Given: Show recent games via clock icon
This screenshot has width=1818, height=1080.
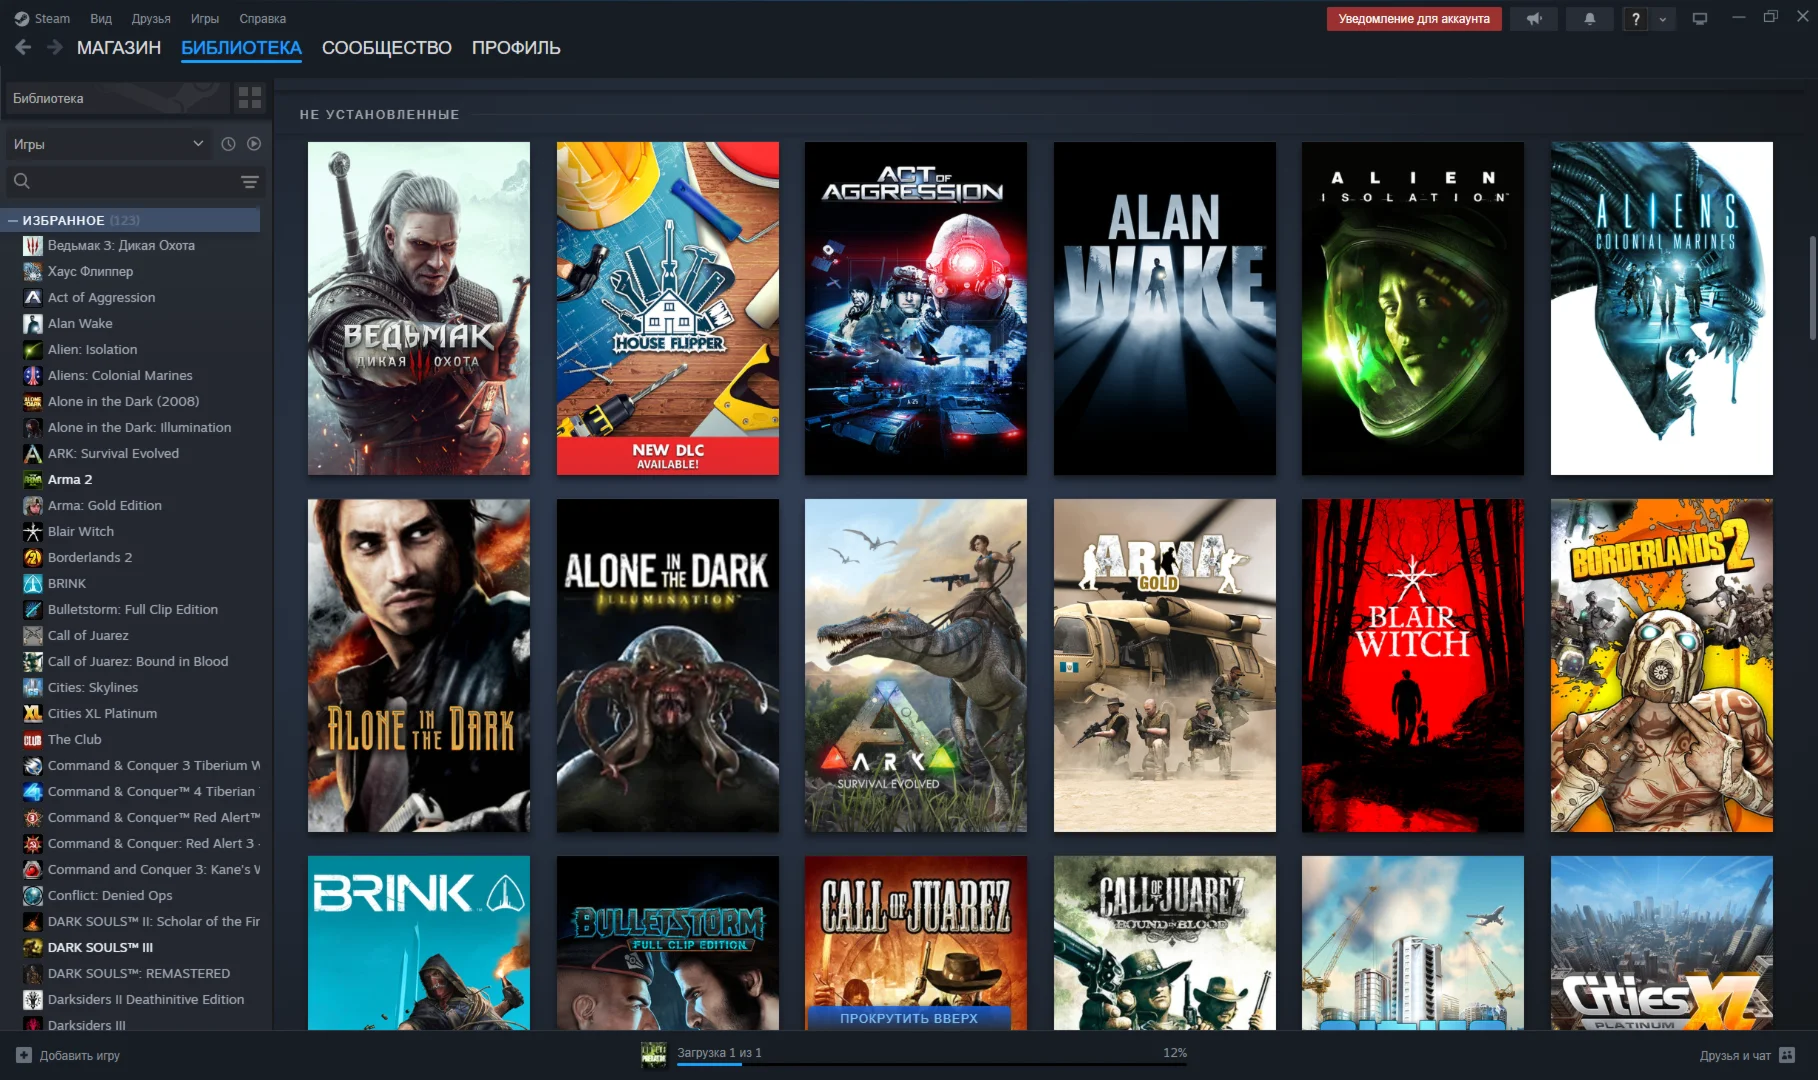Looking at the screenshot, I should click(x=228, y=144).
